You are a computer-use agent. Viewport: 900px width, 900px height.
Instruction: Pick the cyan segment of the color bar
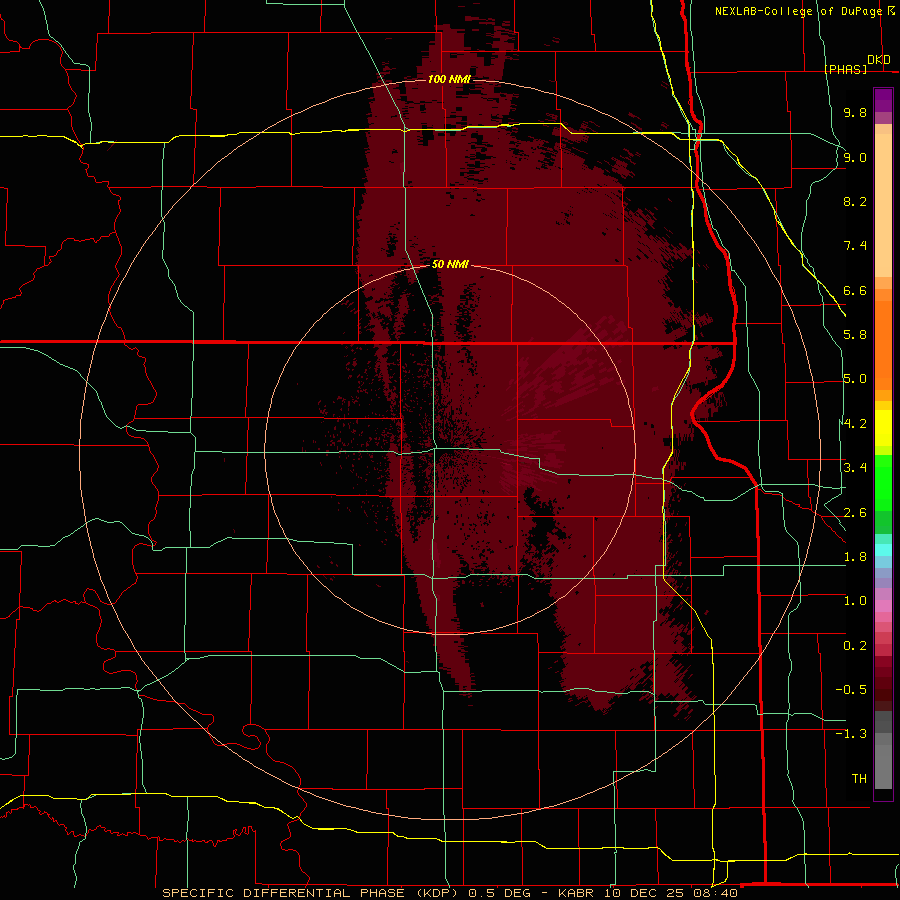[x=883, y=550]
